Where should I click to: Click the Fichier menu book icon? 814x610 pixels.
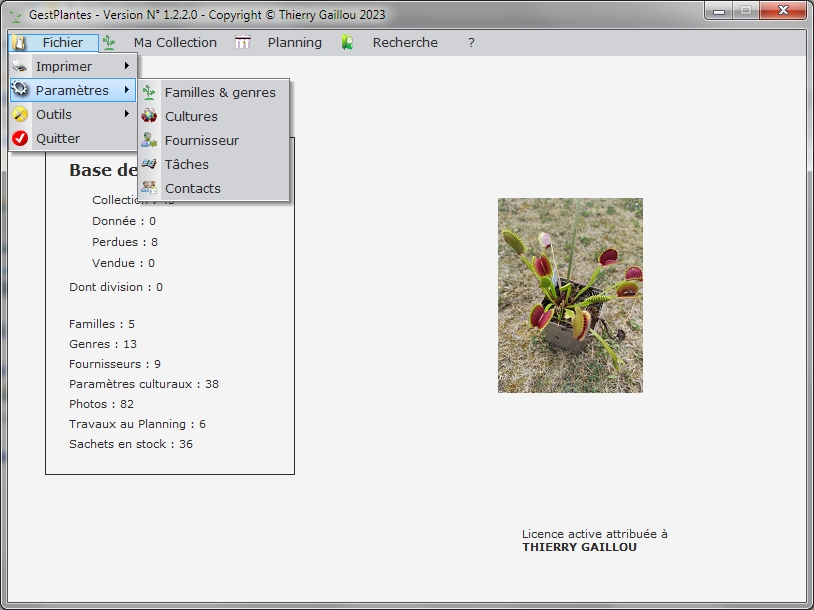(19, 43)
